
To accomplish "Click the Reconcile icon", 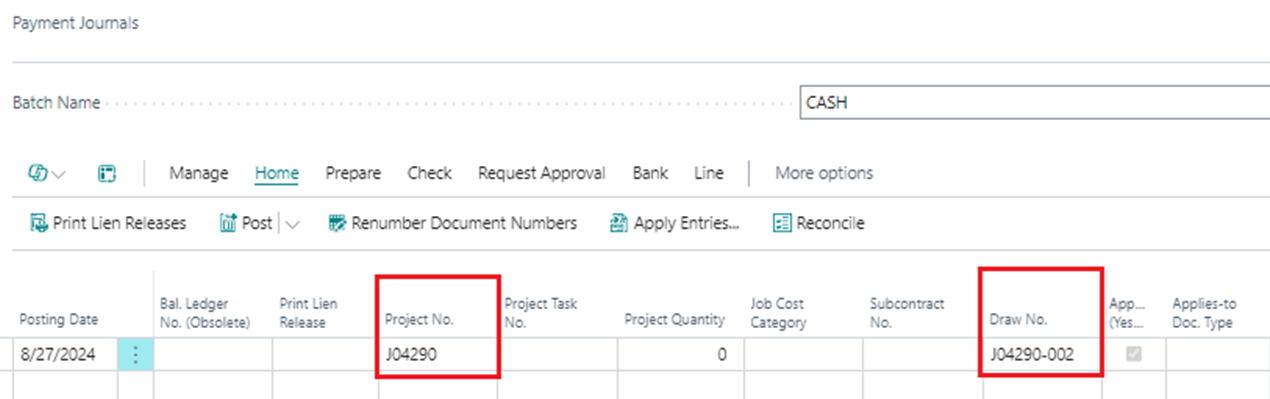I will 782,223.
